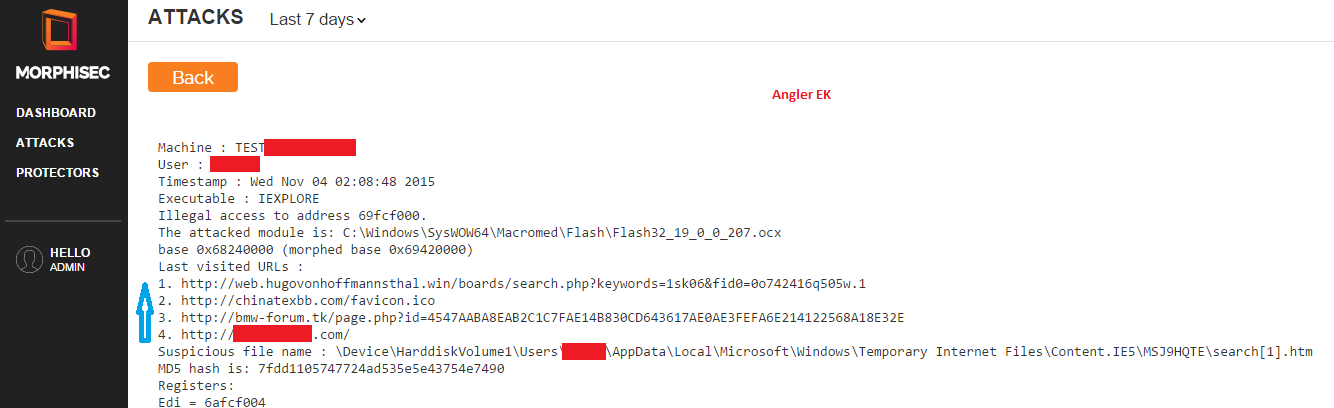The image size is (1334, 408).
Task: Click the chevron beside Last 7 days
Action: point(361,20)
